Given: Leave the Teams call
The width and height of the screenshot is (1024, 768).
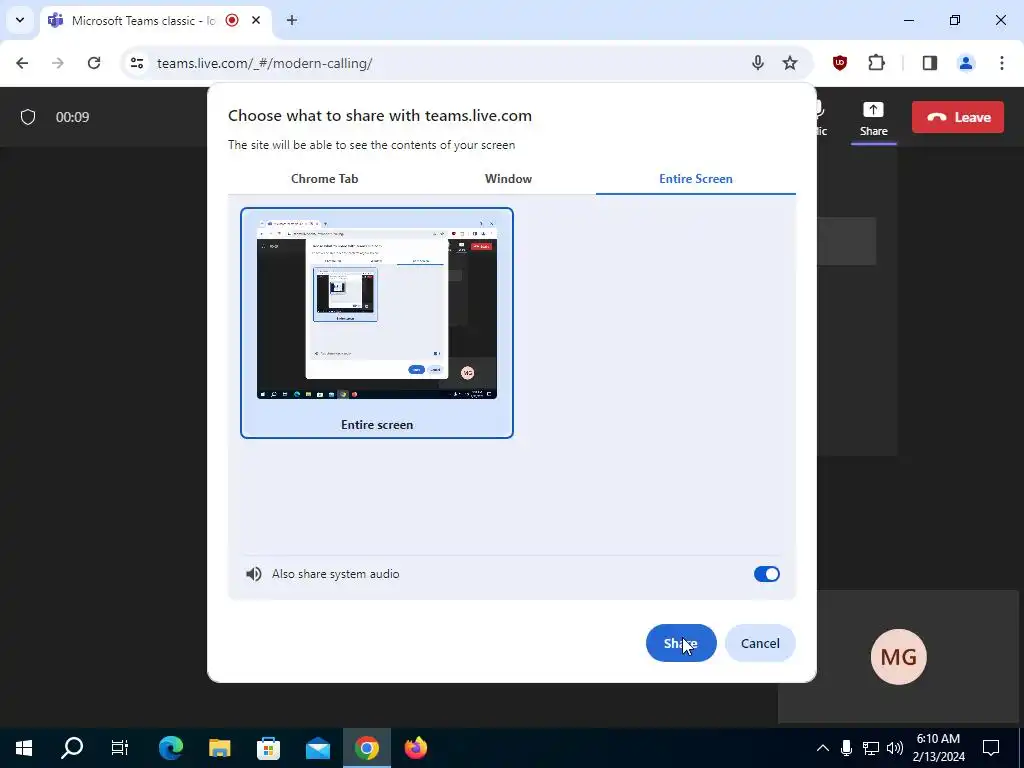Looking at the screenshot, I should 958,118.
